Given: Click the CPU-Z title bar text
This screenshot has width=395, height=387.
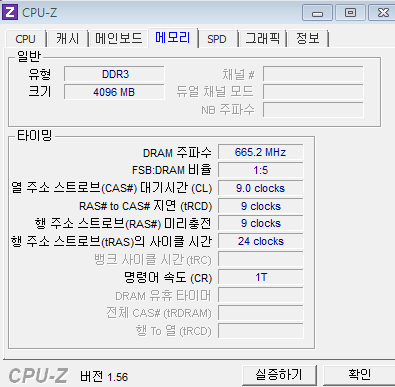Looking at the screenshot, I should click(39, 13).
